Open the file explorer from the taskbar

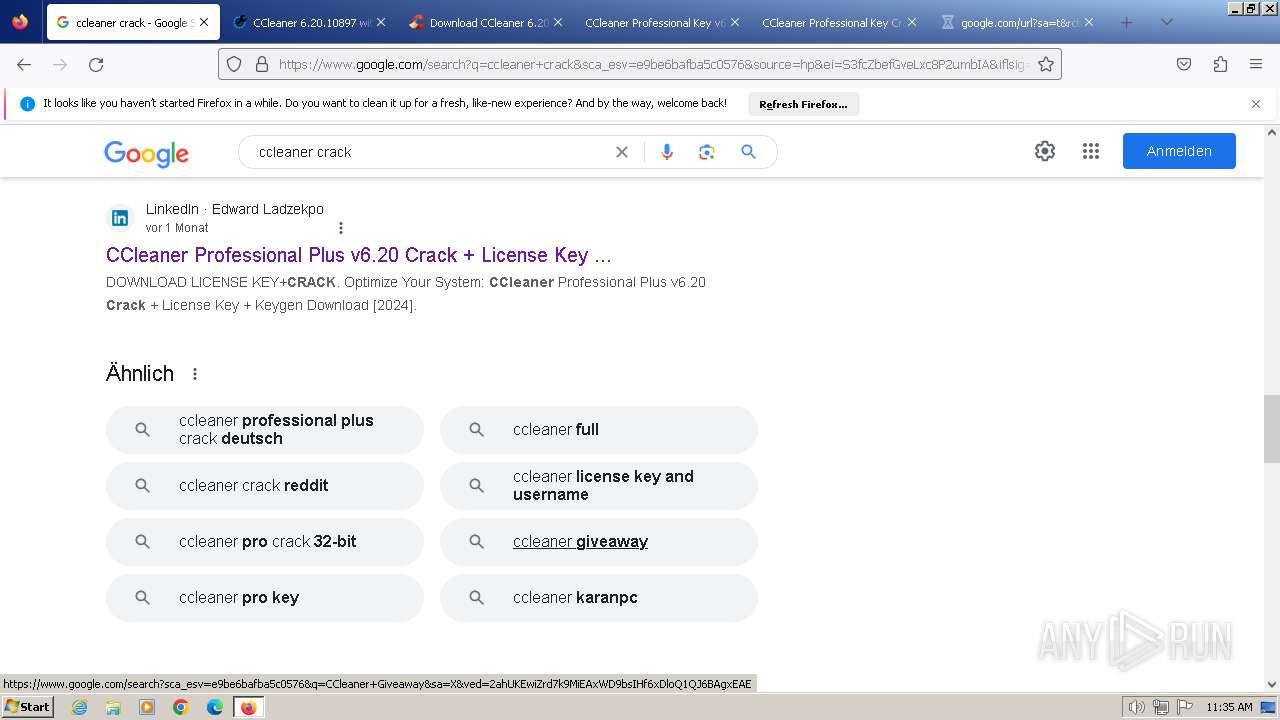pos(113,707)
